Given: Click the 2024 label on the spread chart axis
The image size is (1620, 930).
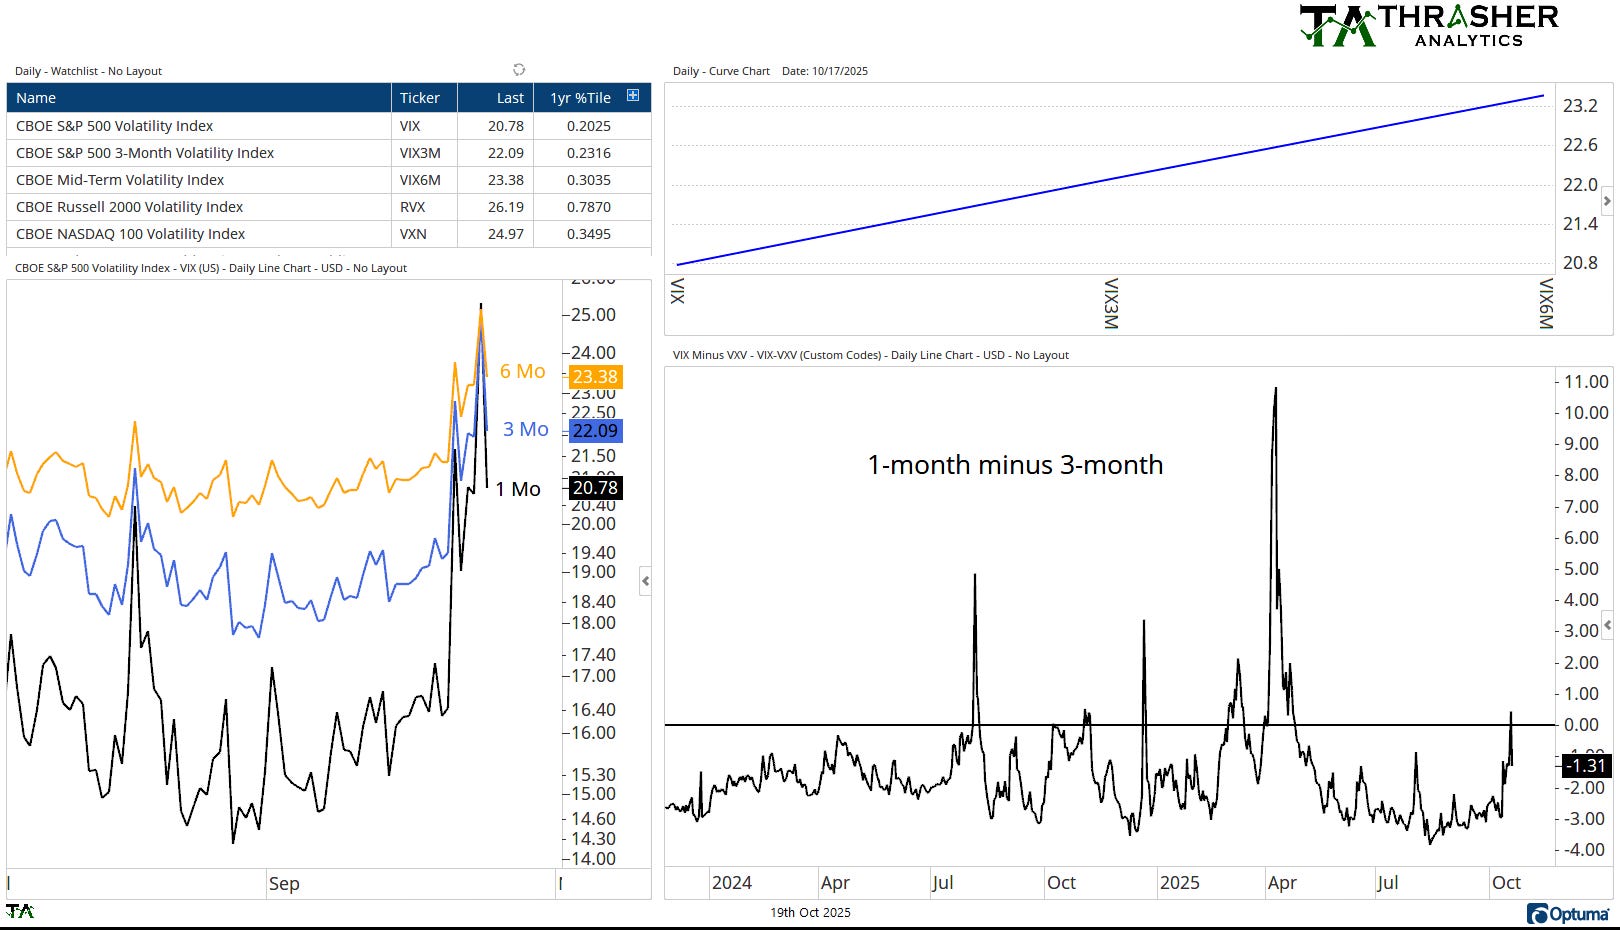Looking at the screenshot, I should pyautogui.click(x=732, y=883).
